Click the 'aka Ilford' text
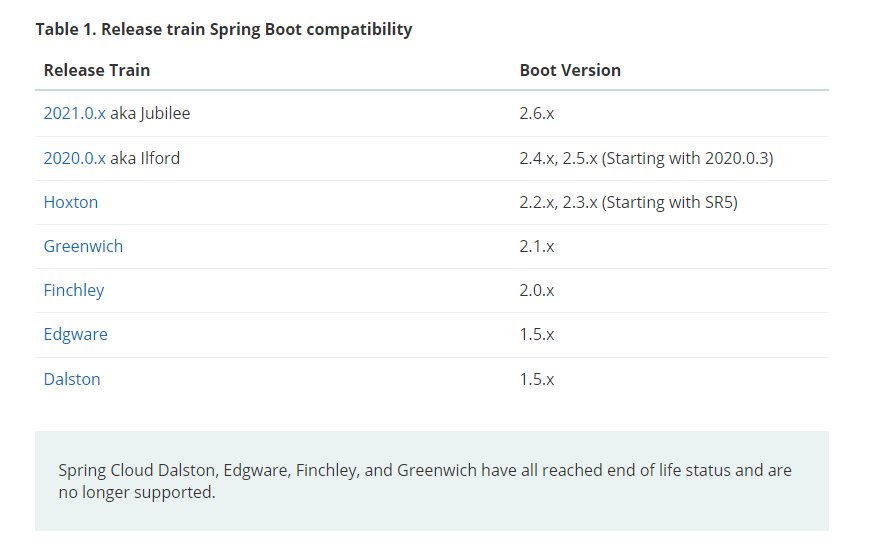 coord(145,158)
